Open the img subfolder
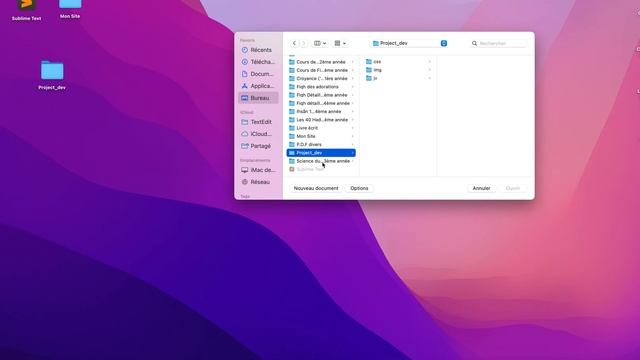Viewport: 640px width, 360px height. pos(398,70)
